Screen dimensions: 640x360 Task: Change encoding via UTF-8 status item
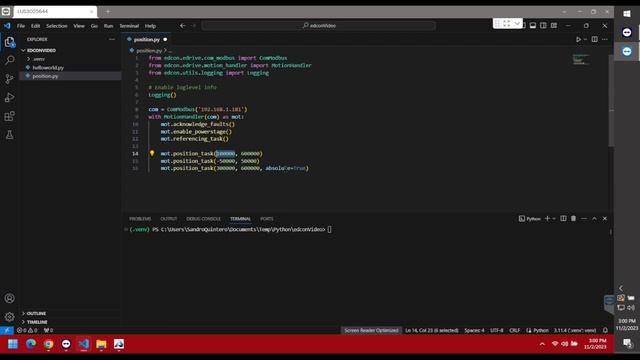[x=497, y=330]
